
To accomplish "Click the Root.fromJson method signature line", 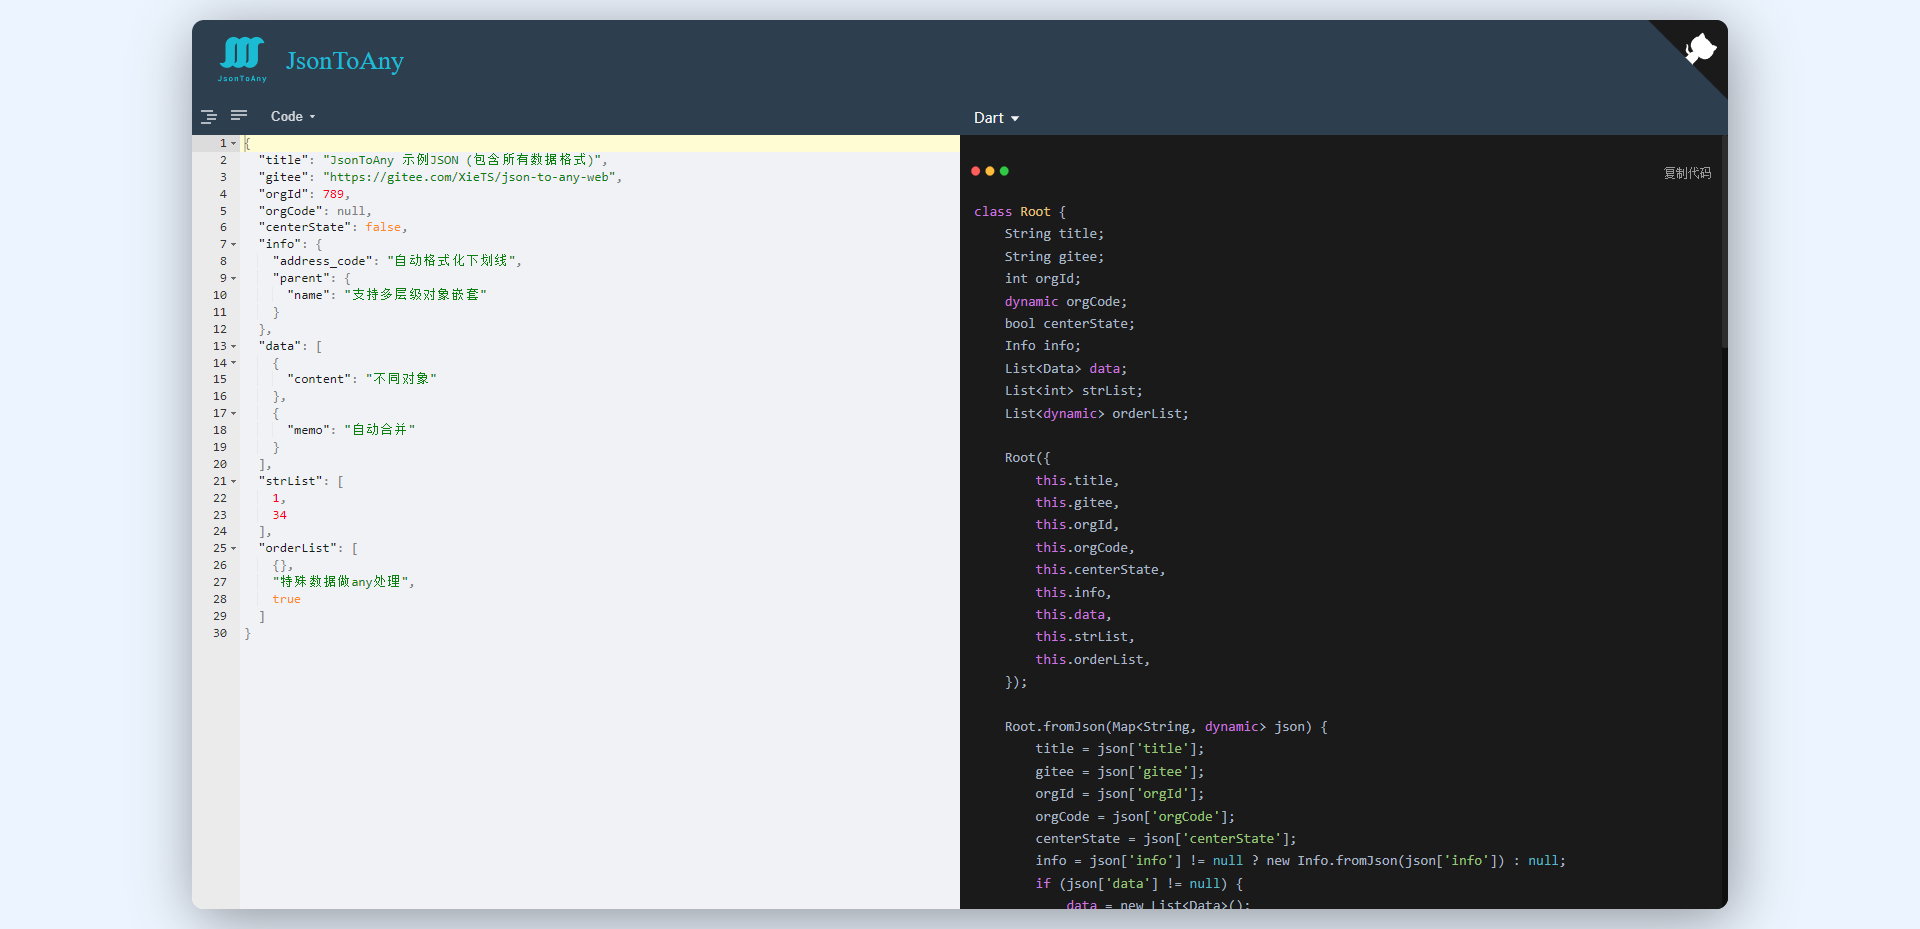I will (1166, 727).
